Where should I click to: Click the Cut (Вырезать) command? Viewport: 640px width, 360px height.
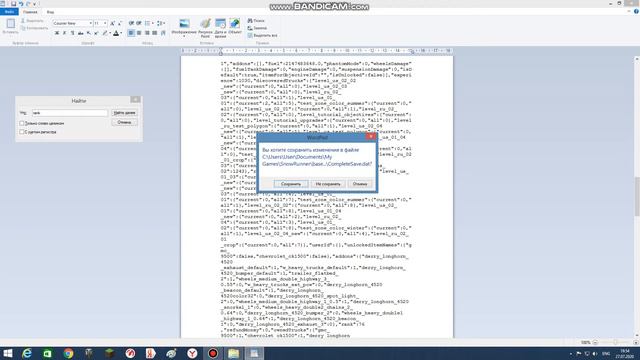click(32, 20)
